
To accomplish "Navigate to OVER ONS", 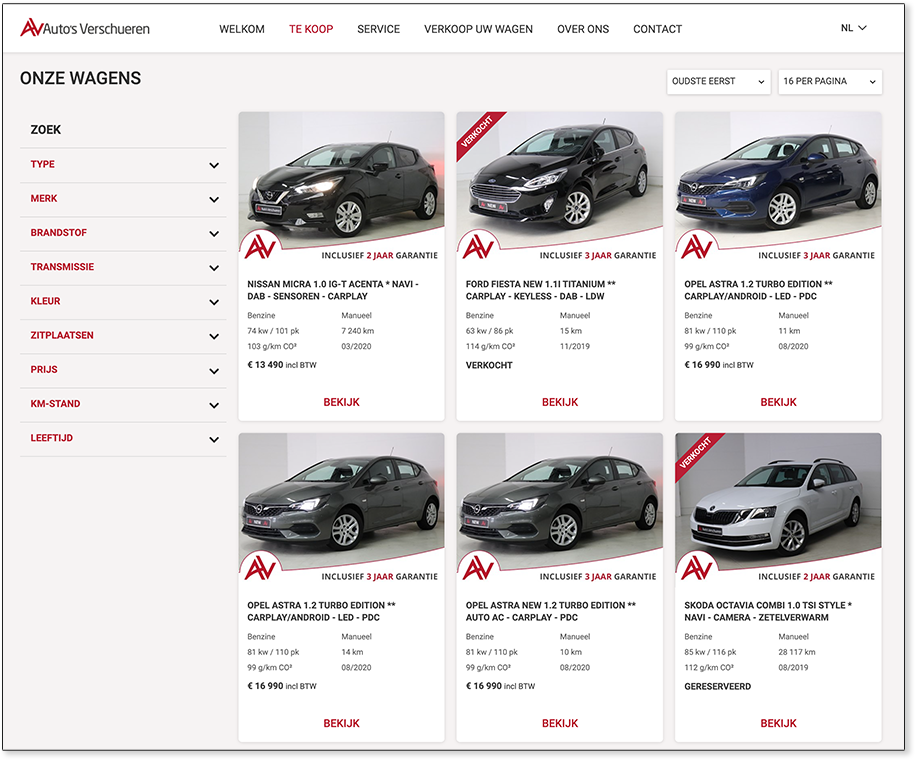I will click(x=583, y=29).
